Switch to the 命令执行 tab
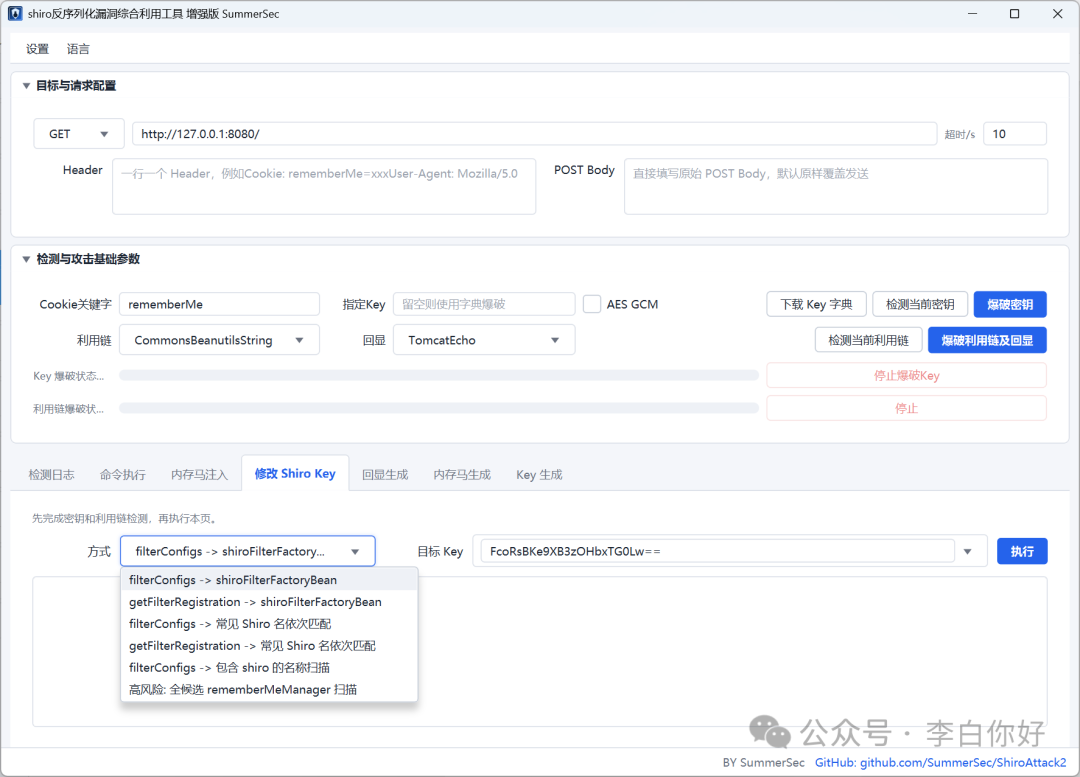1080x777 pixels. (123, 475)
